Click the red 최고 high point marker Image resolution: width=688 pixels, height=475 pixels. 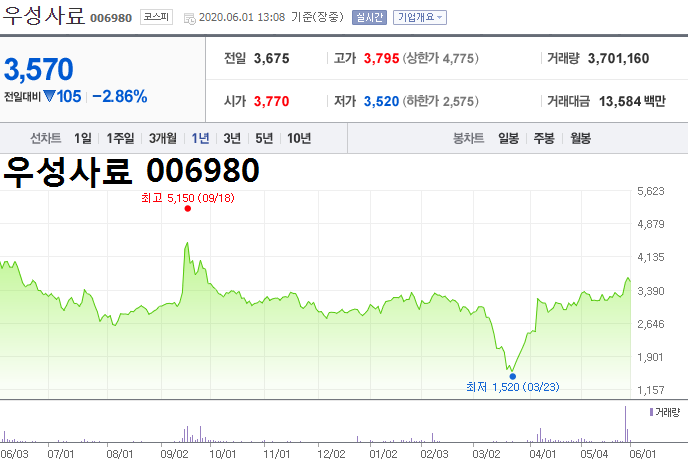coord(188,208)
